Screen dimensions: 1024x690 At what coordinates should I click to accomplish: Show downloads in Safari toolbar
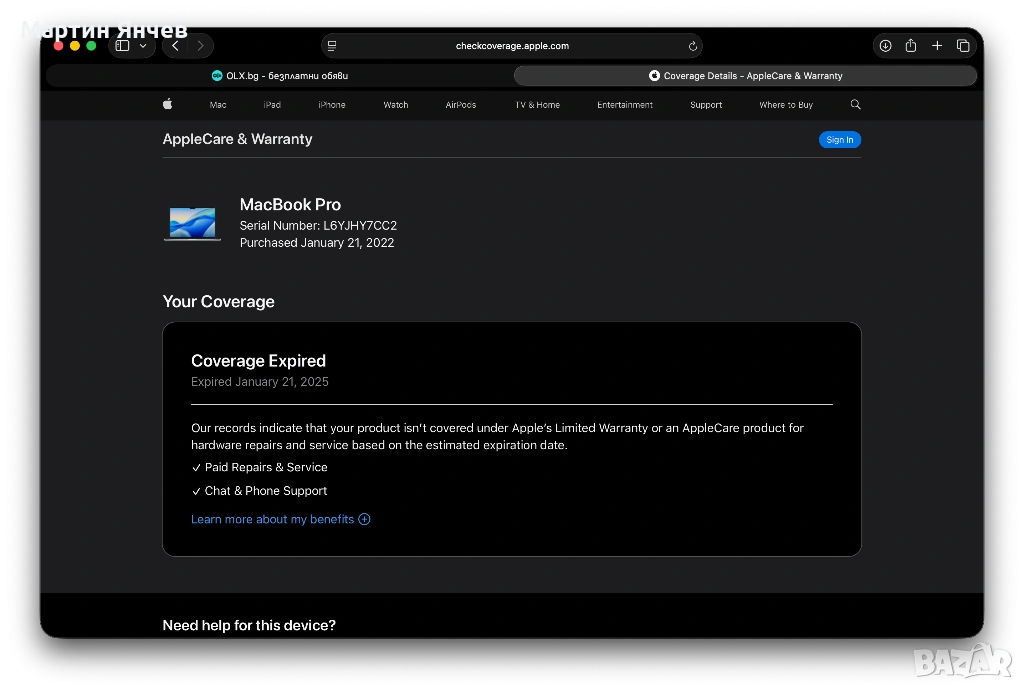[x=885, y=46]
